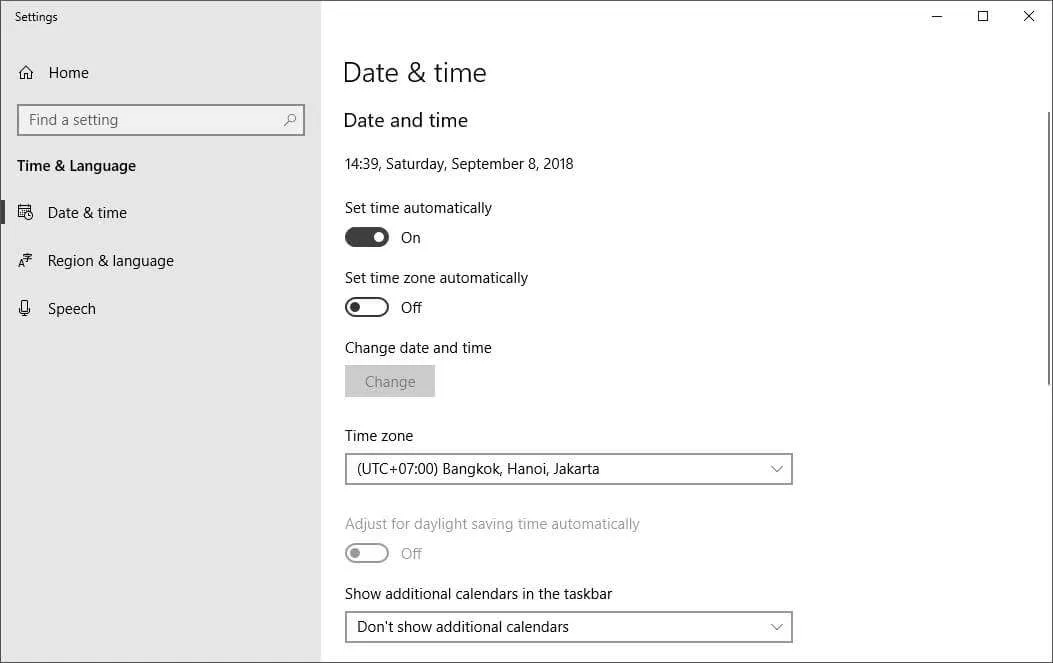Focus the Find a setting search box

161,120
